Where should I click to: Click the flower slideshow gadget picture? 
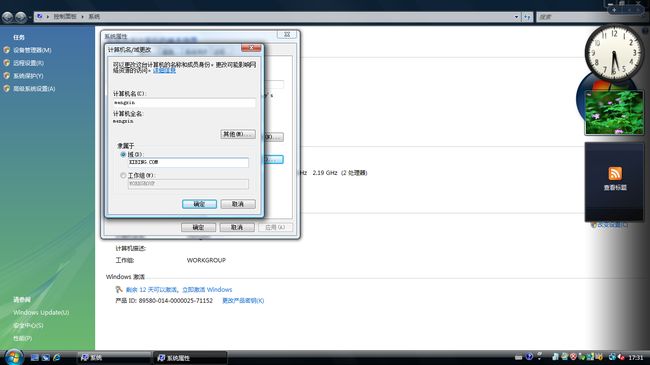614,112
